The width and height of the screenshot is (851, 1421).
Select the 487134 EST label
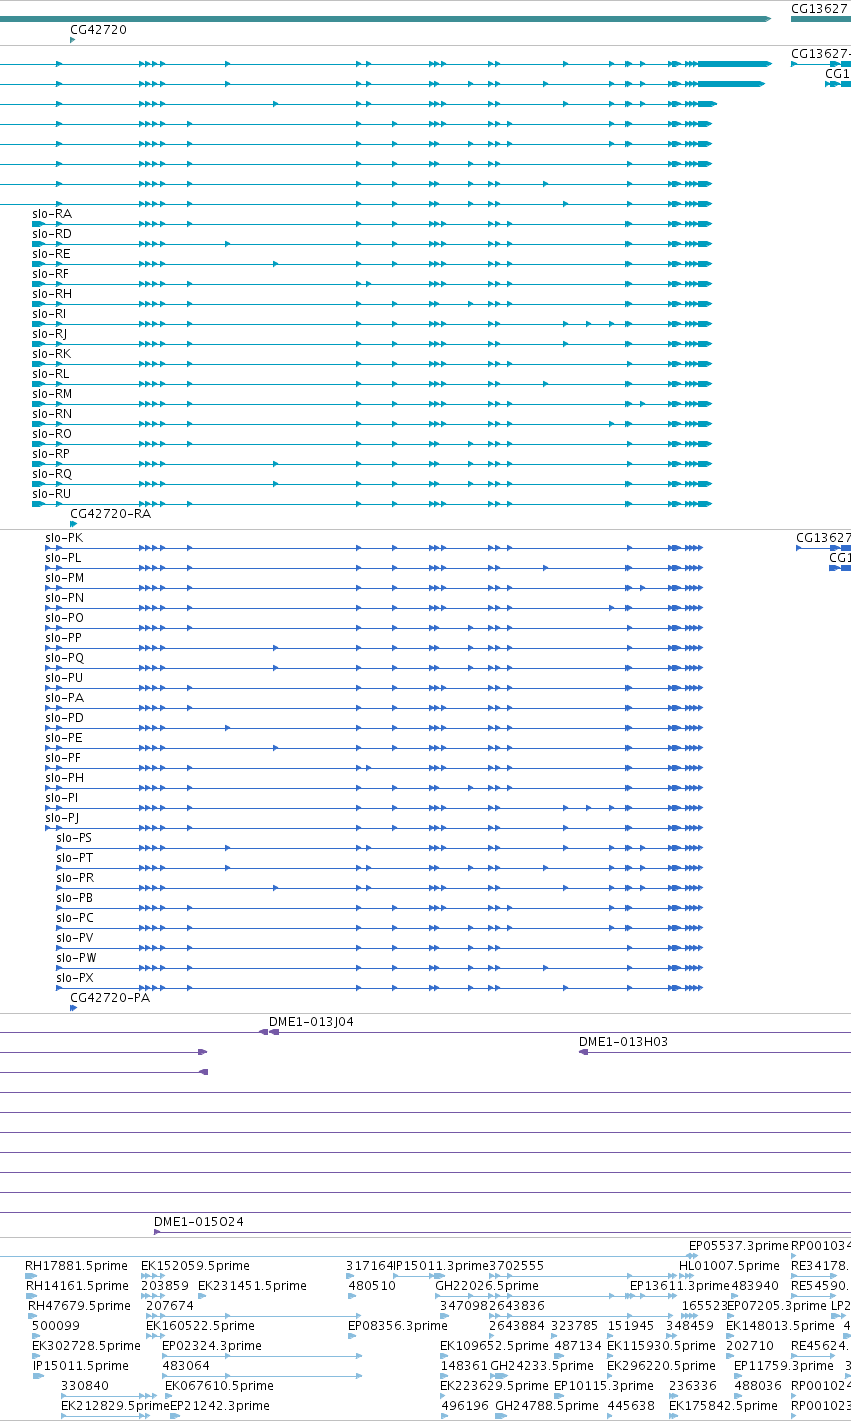click(578, 1346)
